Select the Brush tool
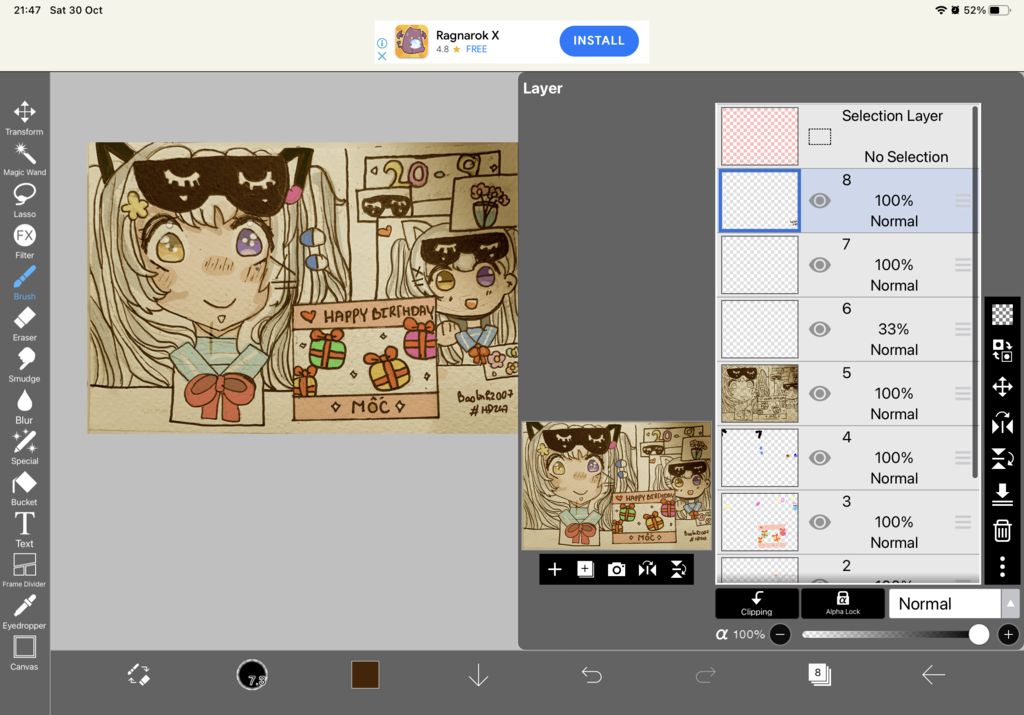Viewport: 1024px width, 715px height. pyautogui.click(x=24, y=283)
